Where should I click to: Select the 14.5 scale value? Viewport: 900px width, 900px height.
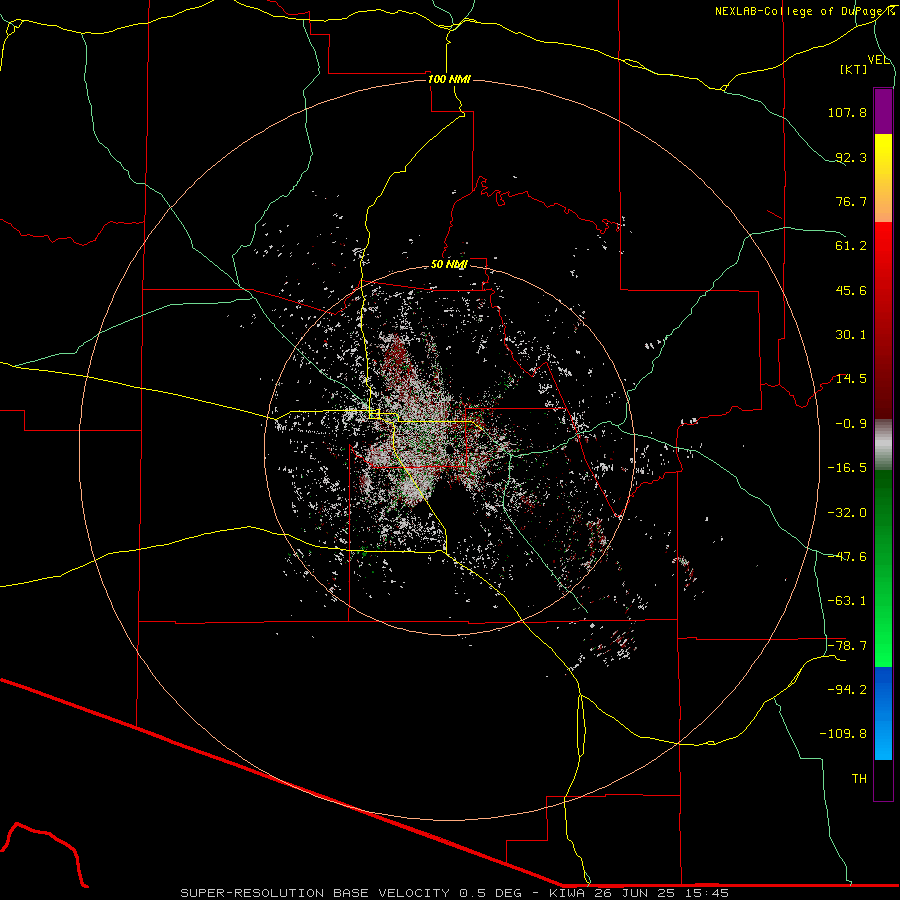click(851, 379)
